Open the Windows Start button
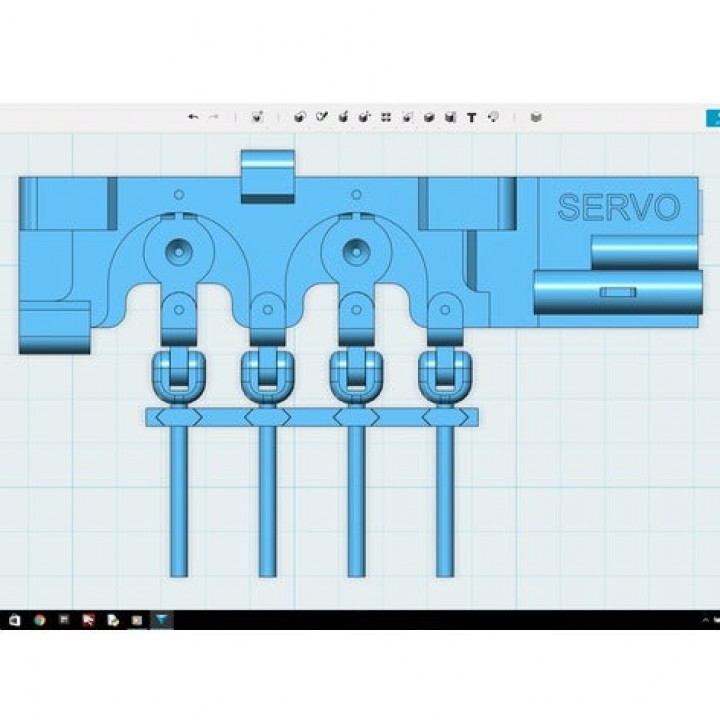The image size is (720, 720). [14, 620]
